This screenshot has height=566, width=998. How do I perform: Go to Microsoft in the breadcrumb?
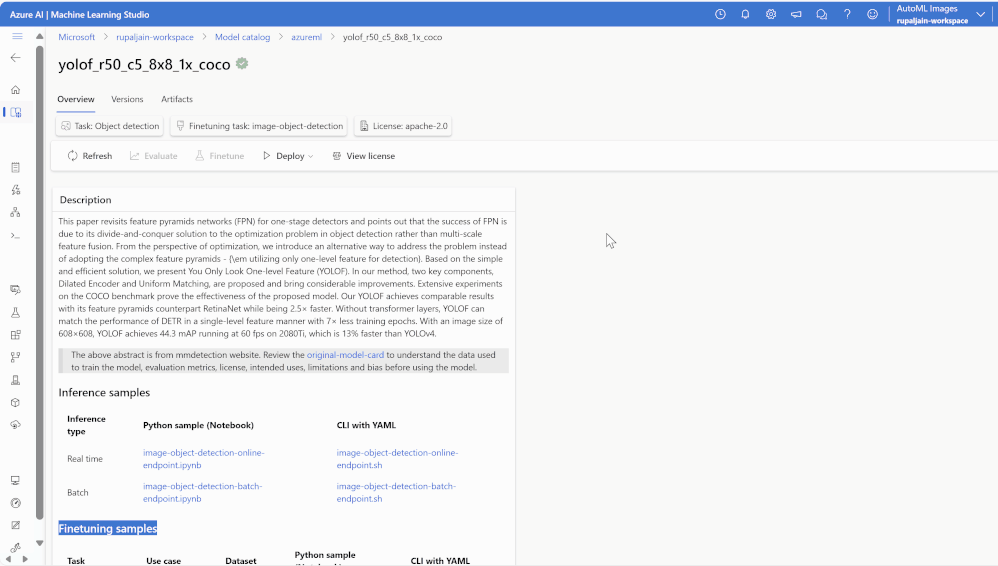(x=76, y=37)
